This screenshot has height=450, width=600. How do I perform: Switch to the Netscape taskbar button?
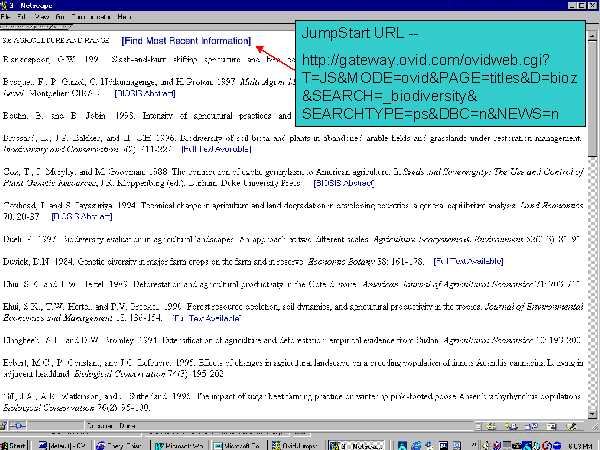[356, 445]
